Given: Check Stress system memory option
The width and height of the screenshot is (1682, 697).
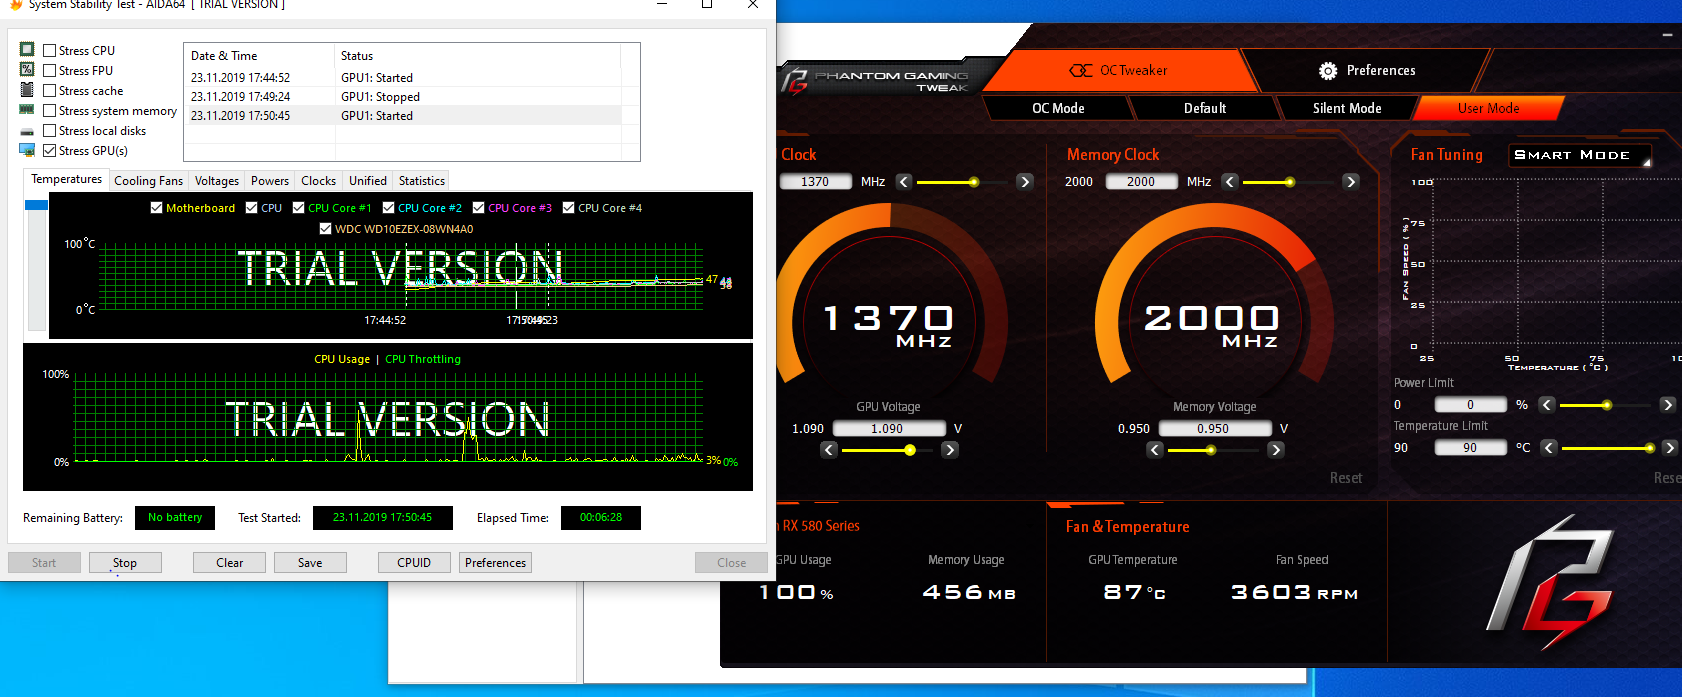Looking at the screenshot, I should (49, 110).
